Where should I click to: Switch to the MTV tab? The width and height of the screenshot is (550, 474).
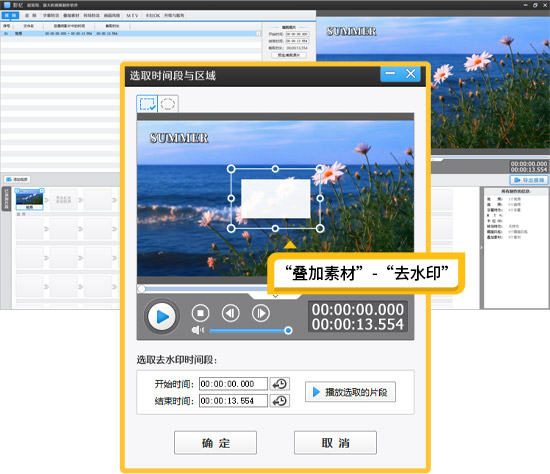click(132, 15)
